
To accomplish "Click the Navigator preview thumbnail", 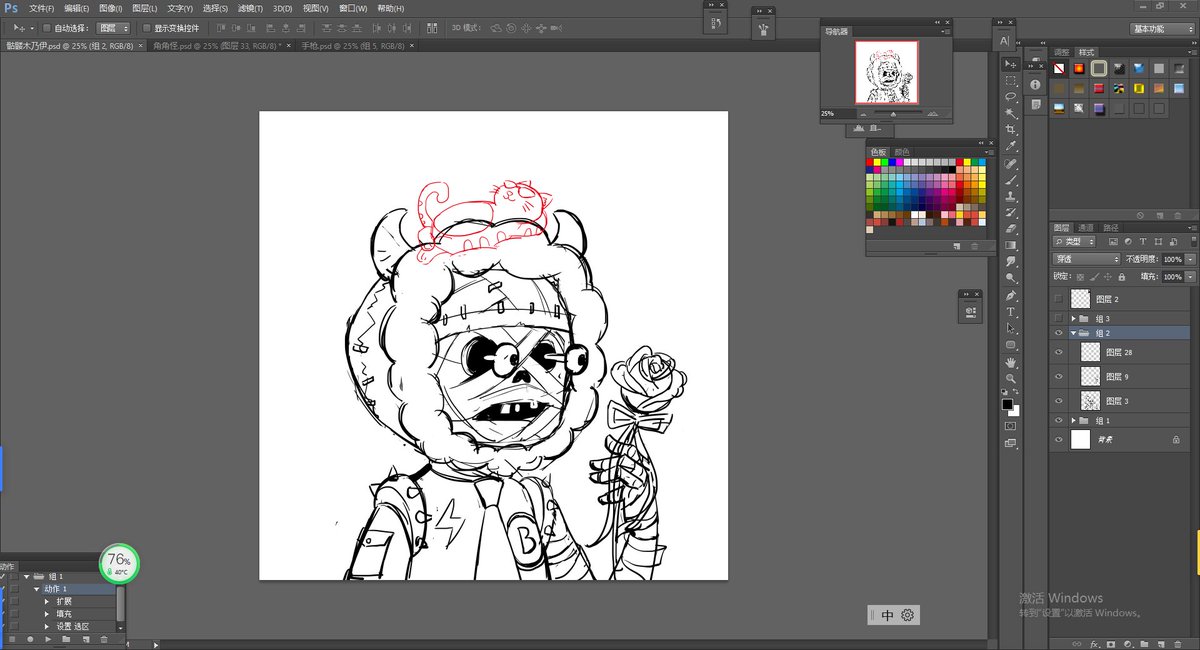I will tap(886, 73).
